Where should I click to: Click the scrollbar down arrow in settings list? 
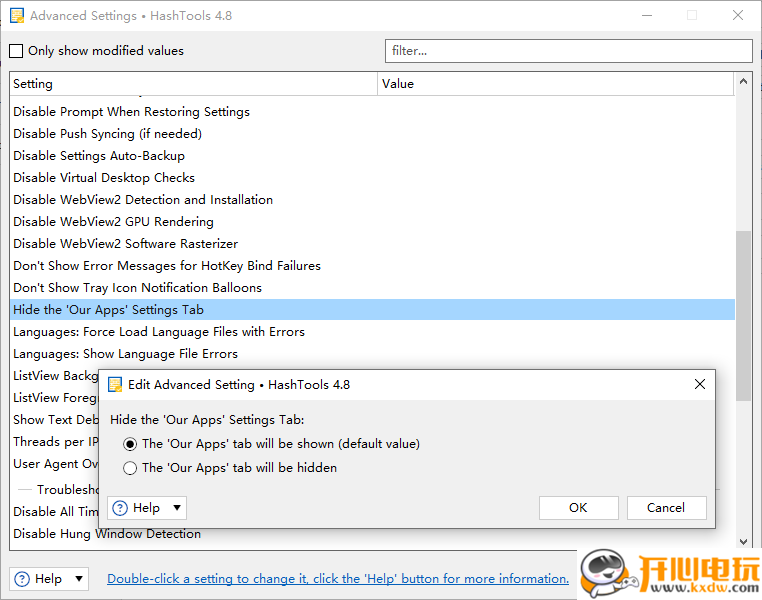click(x=743, y=541)
